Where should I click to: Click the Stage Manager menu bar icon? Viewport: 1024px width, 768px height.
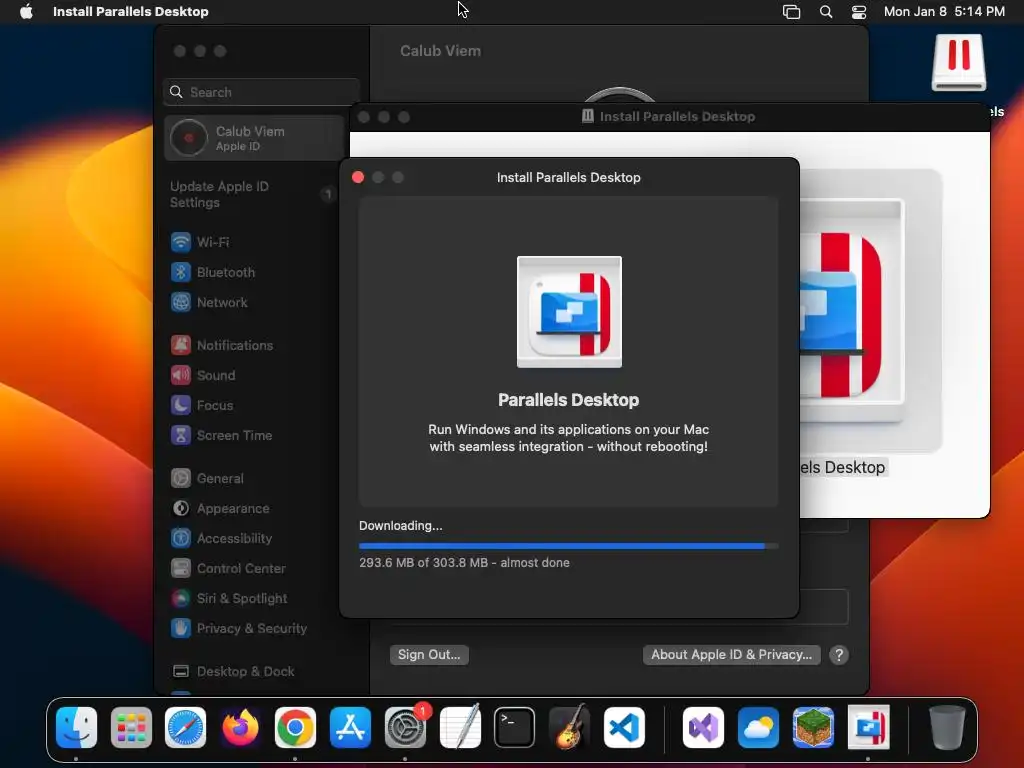792,12
